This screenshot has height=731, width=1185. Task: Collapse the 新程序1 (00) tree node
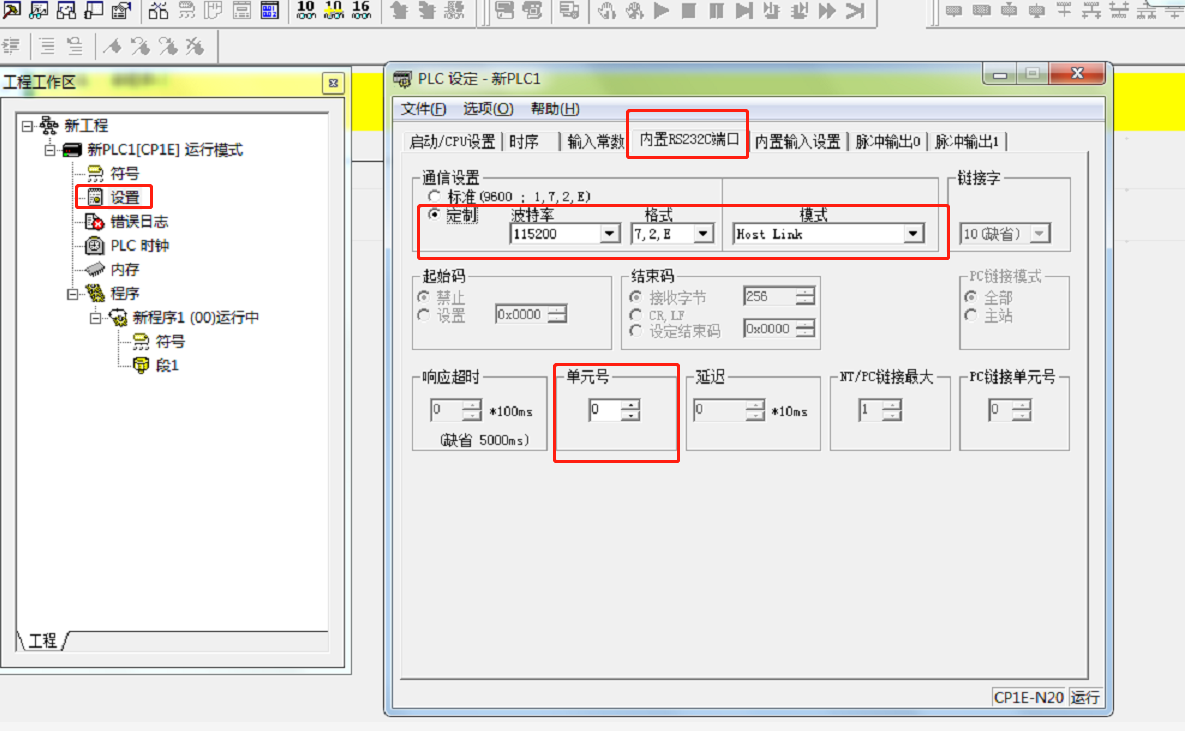pyautogui.click(x=95, y=317)
